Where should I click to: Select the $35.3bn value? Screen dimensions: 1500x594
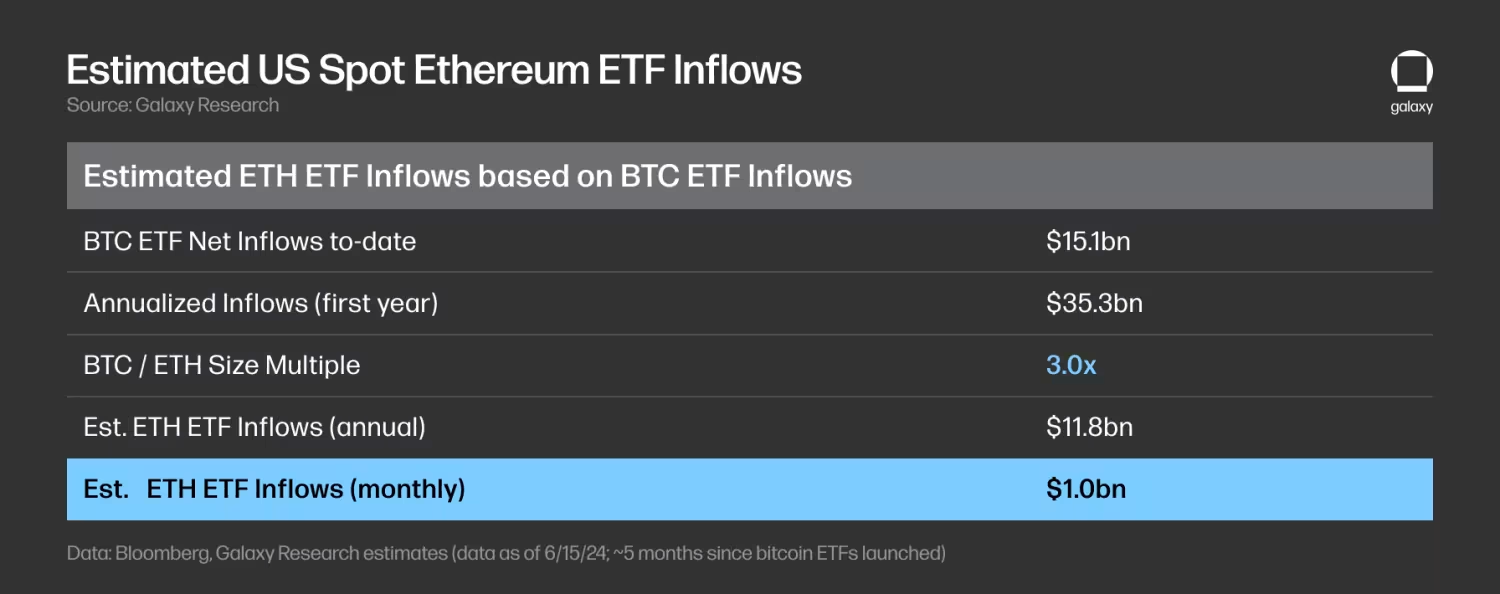(1094, 303)
